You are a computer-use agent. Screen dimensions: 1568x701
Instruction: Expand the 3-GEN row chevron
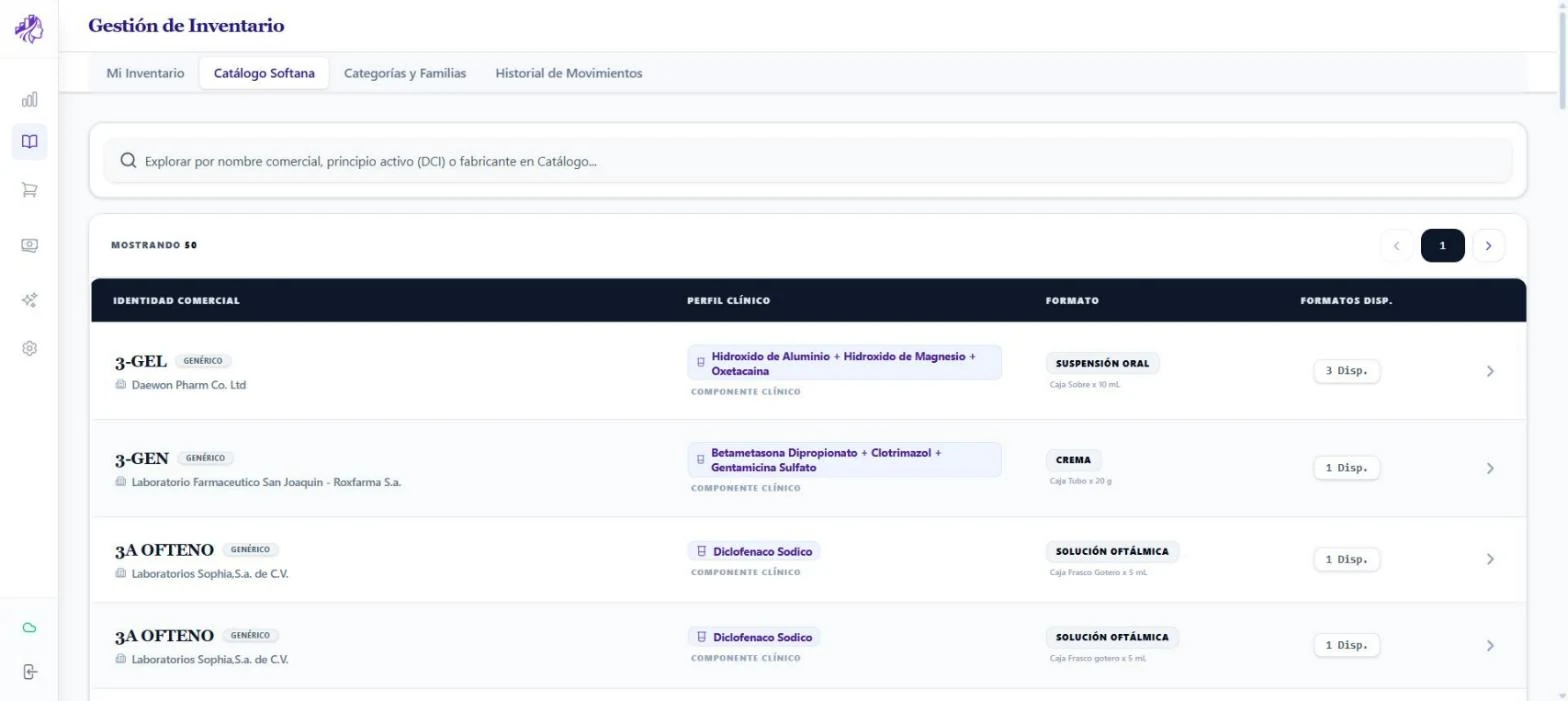(x=1490, y=468)
